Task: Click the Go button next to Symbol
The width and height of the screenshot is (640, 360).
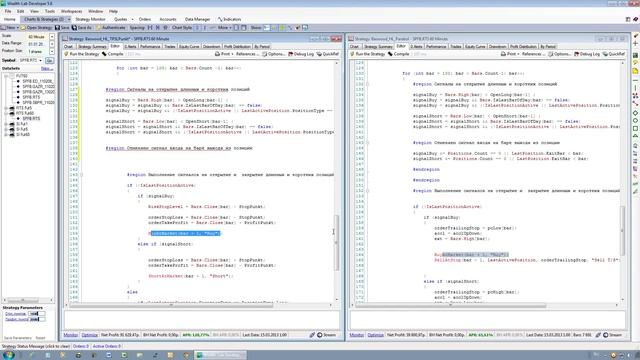Action: [49, 60]
